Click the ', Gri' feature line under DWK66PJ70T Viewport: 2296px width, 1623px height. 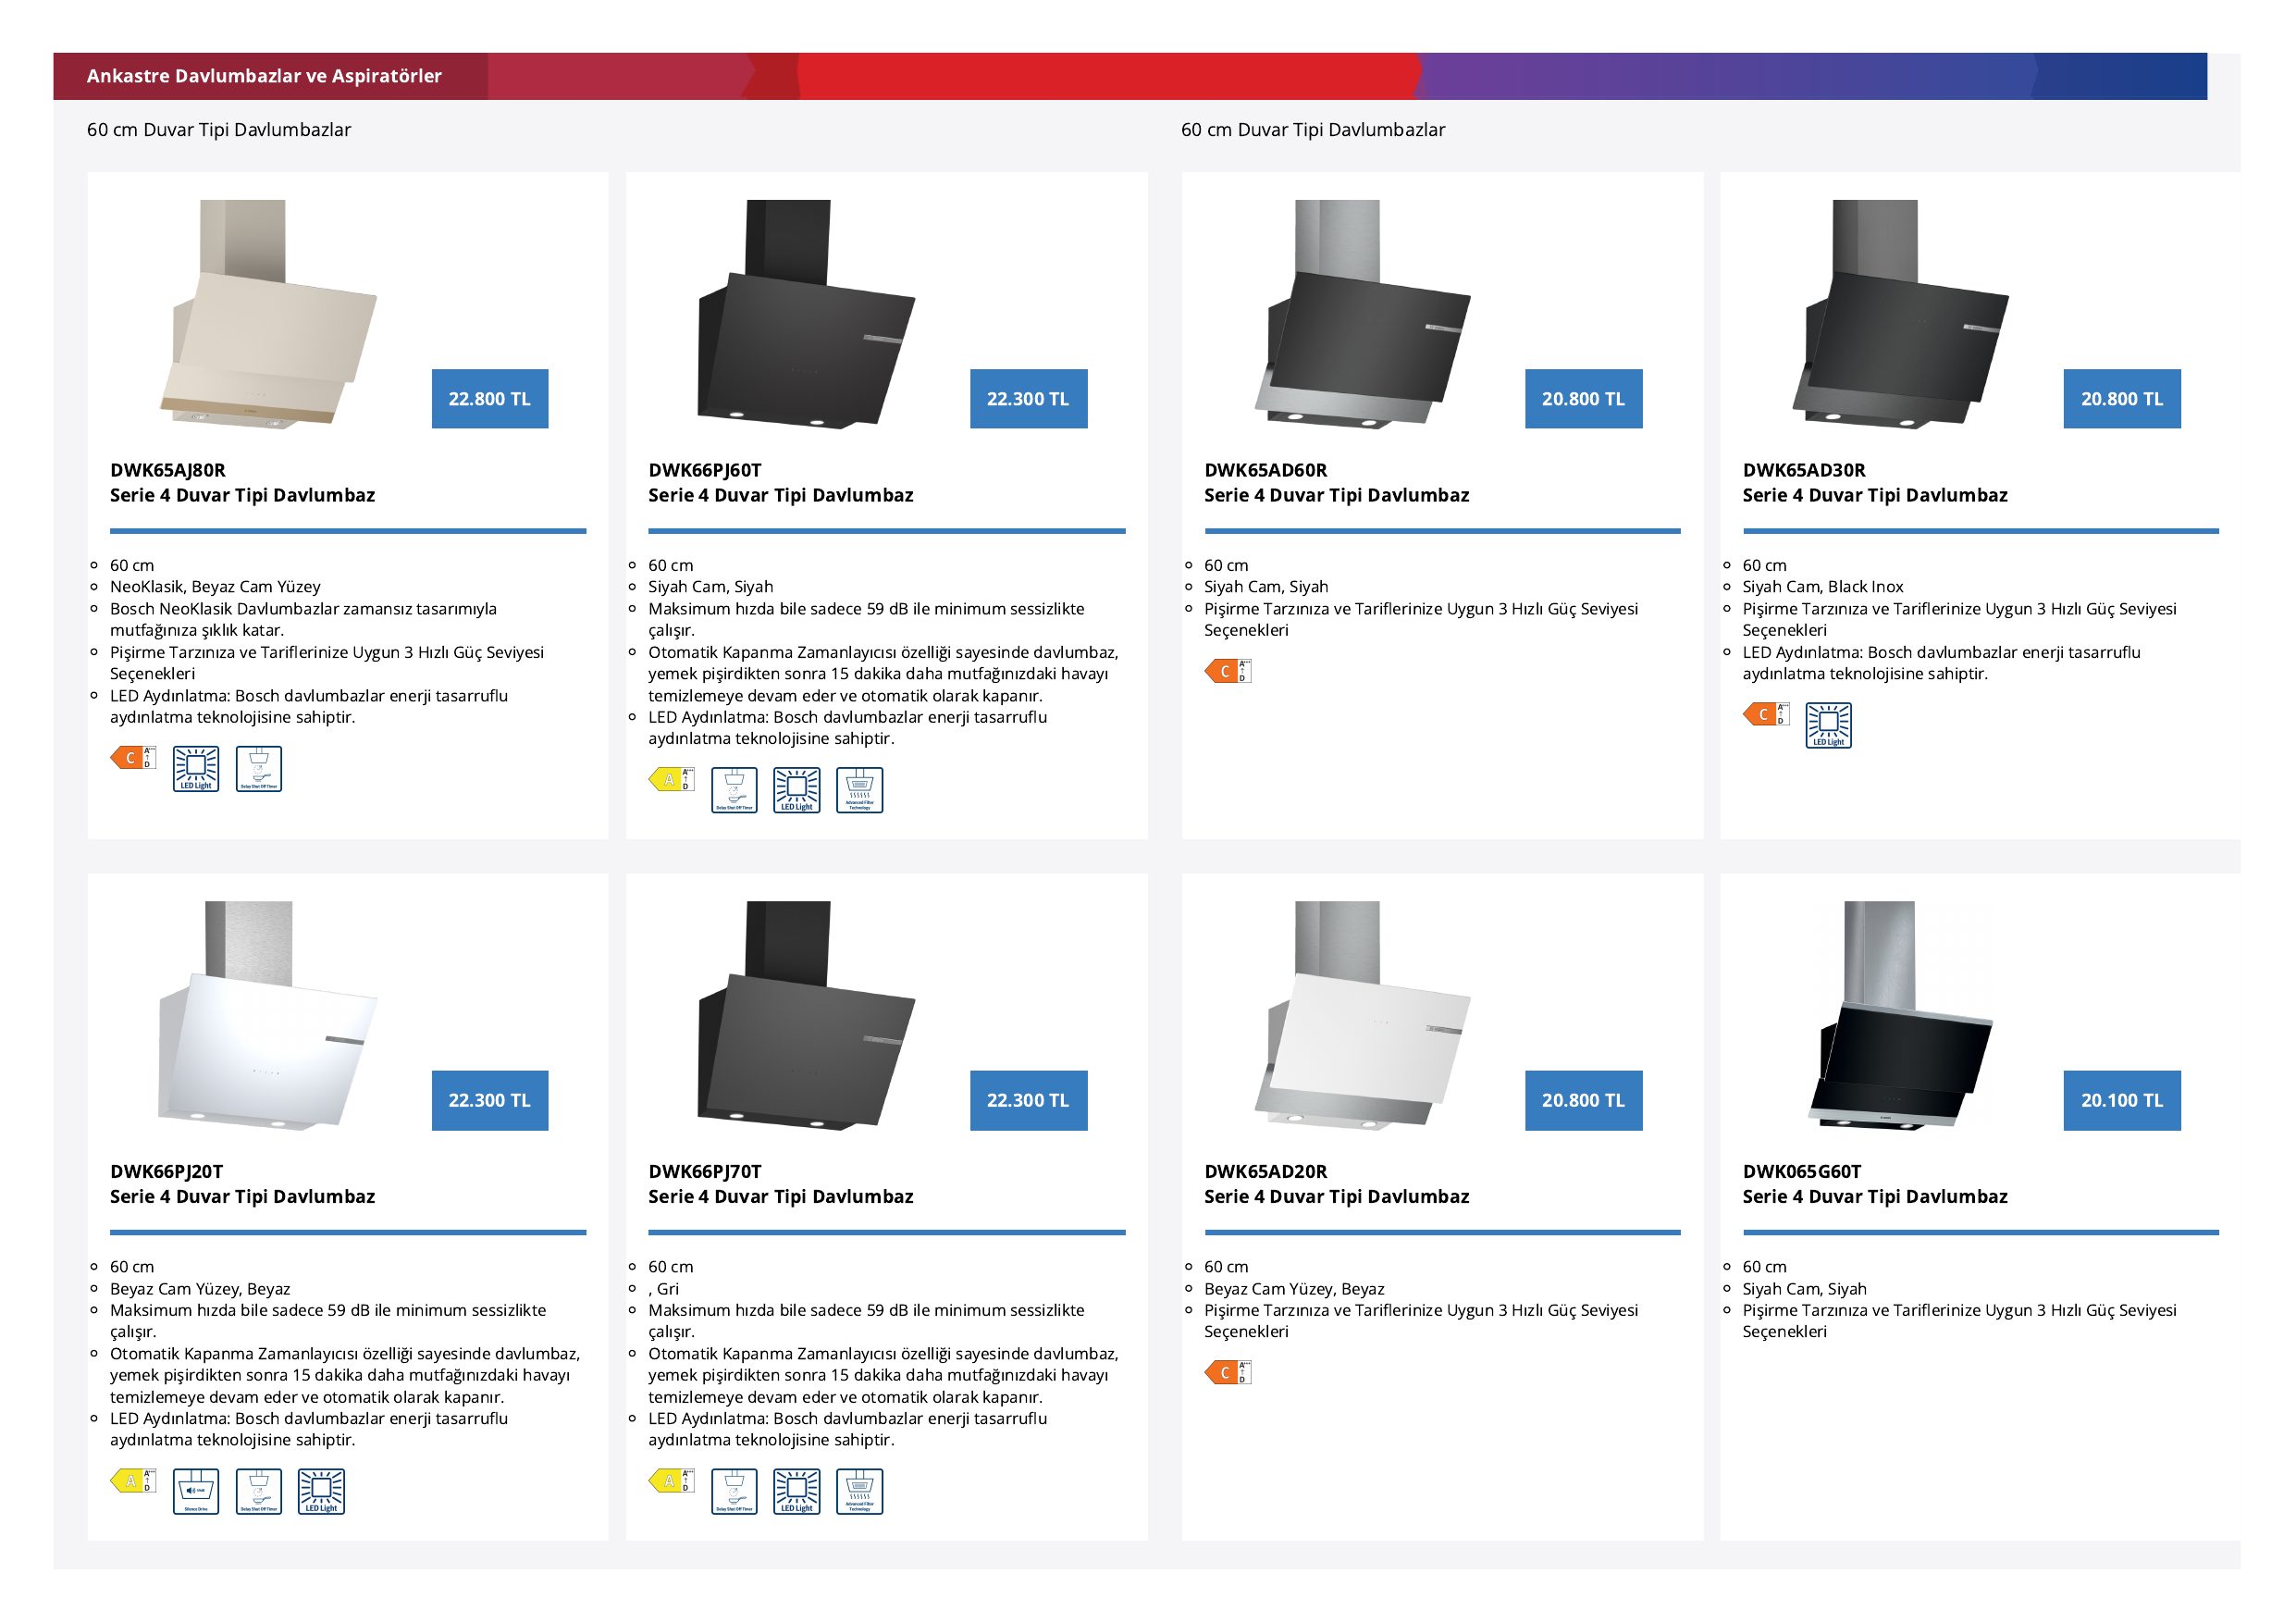(664, 1289)
